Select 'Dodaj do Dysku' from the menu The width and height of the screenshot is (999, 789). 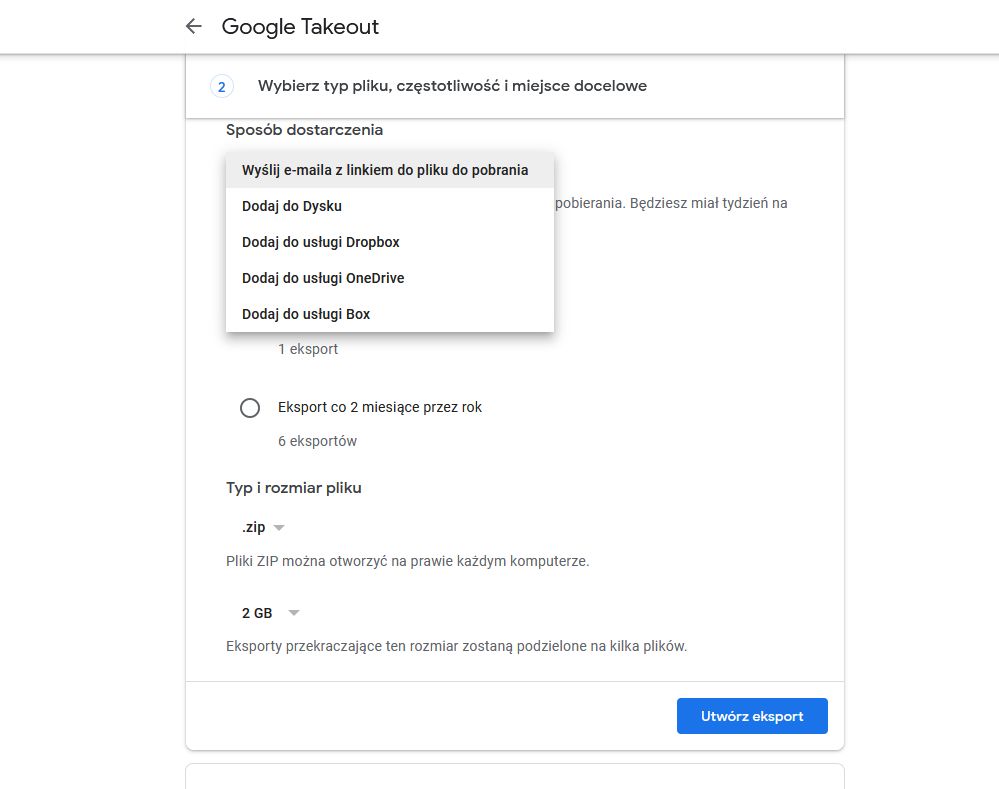(292, 206)
